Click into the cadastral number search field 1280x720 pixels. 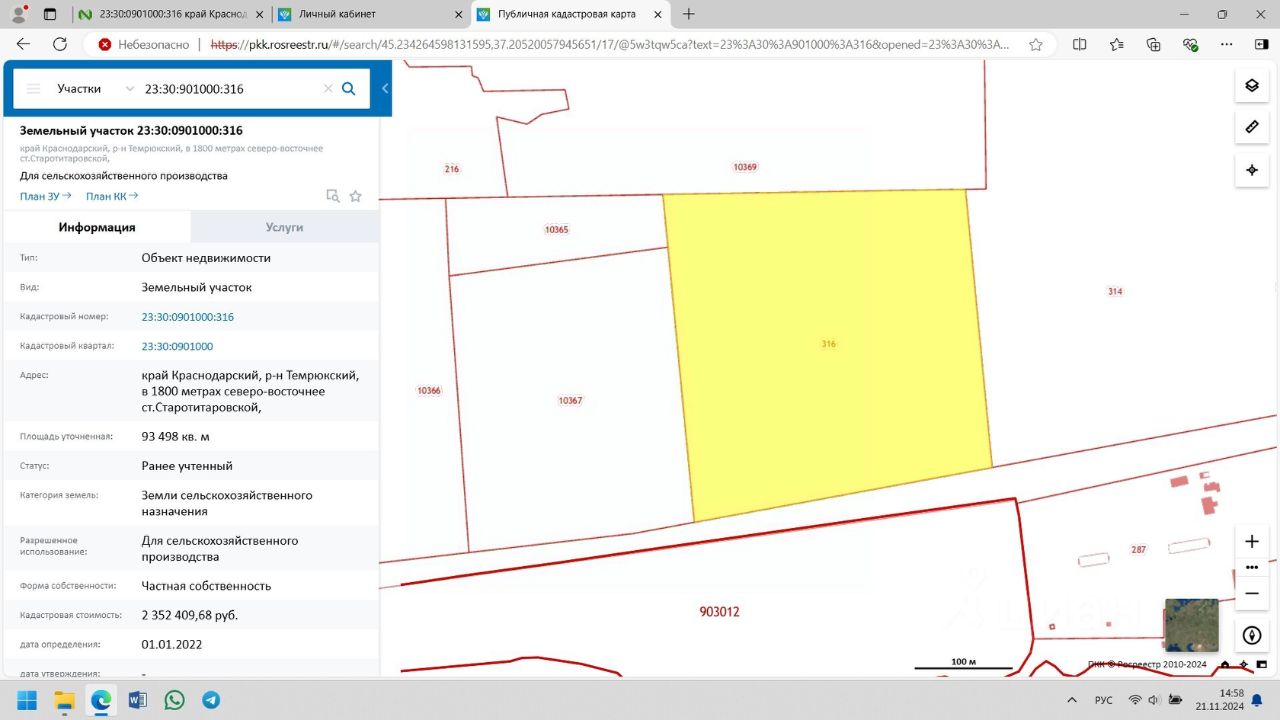(x=230, y=88)
